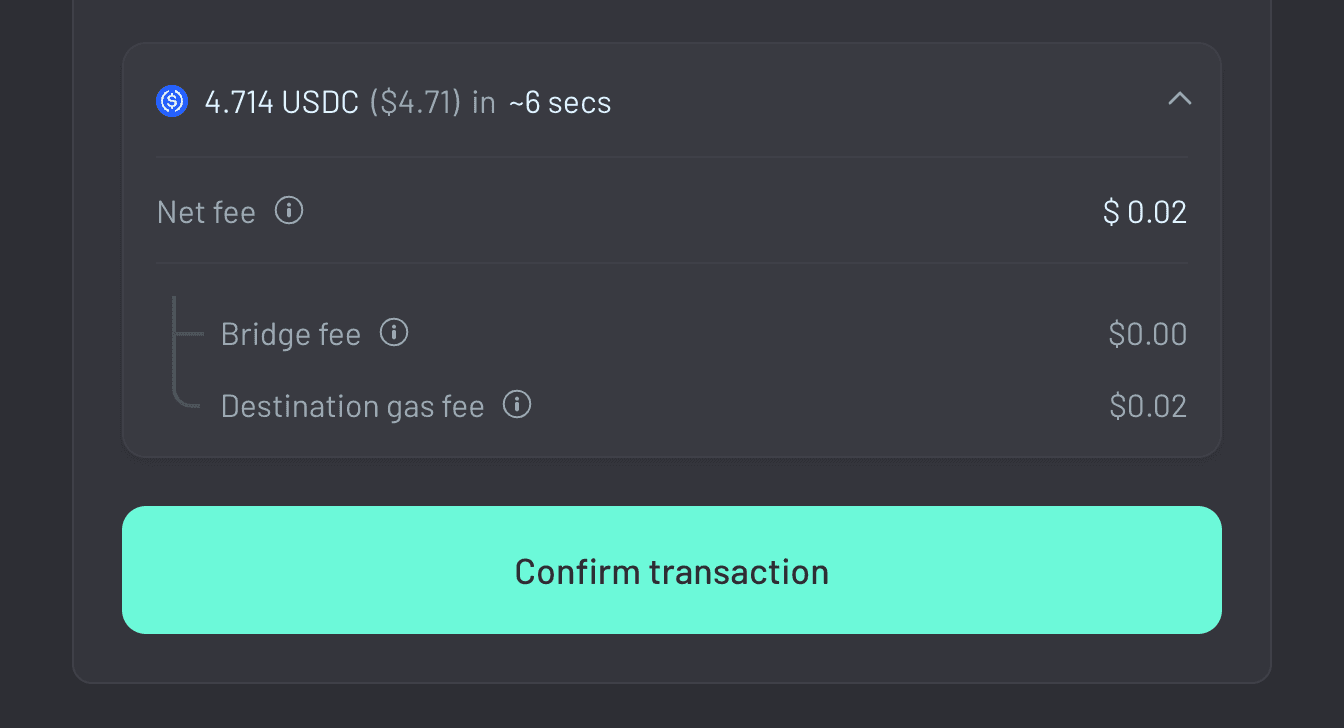
Task: Select the 4.714 USDC amount text
Action: click(283, 101)
